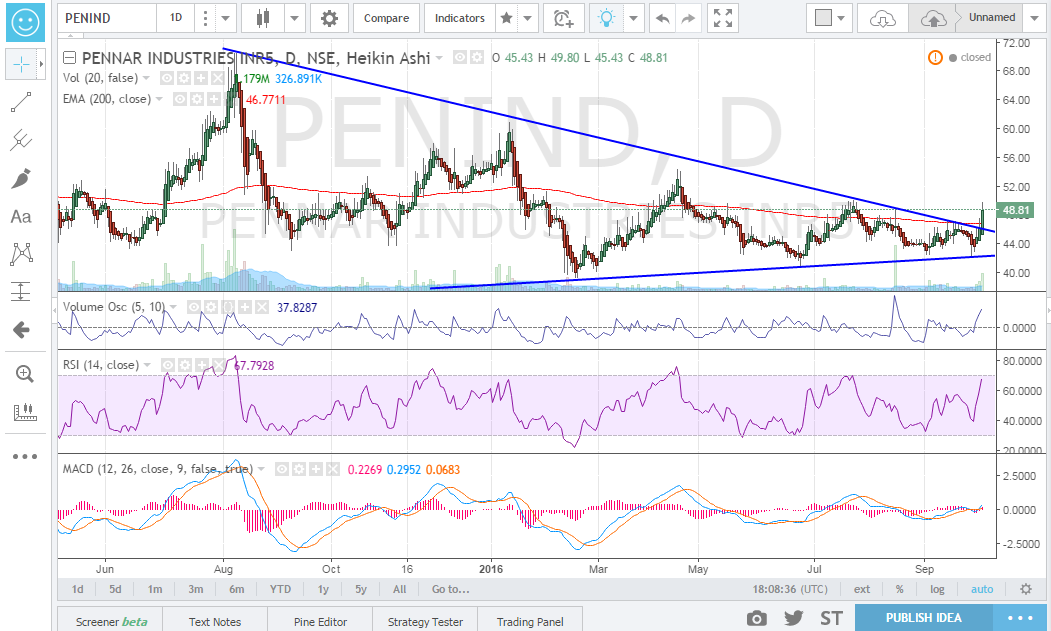
Task: Open the favorite indicators dropdown arrow
Action: [528, 19]
